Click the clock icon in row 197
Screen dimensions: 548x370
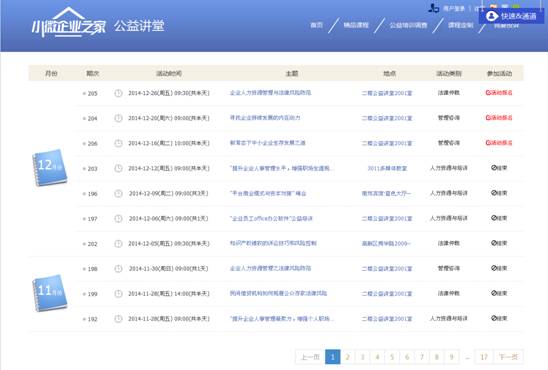click(118, 218)
